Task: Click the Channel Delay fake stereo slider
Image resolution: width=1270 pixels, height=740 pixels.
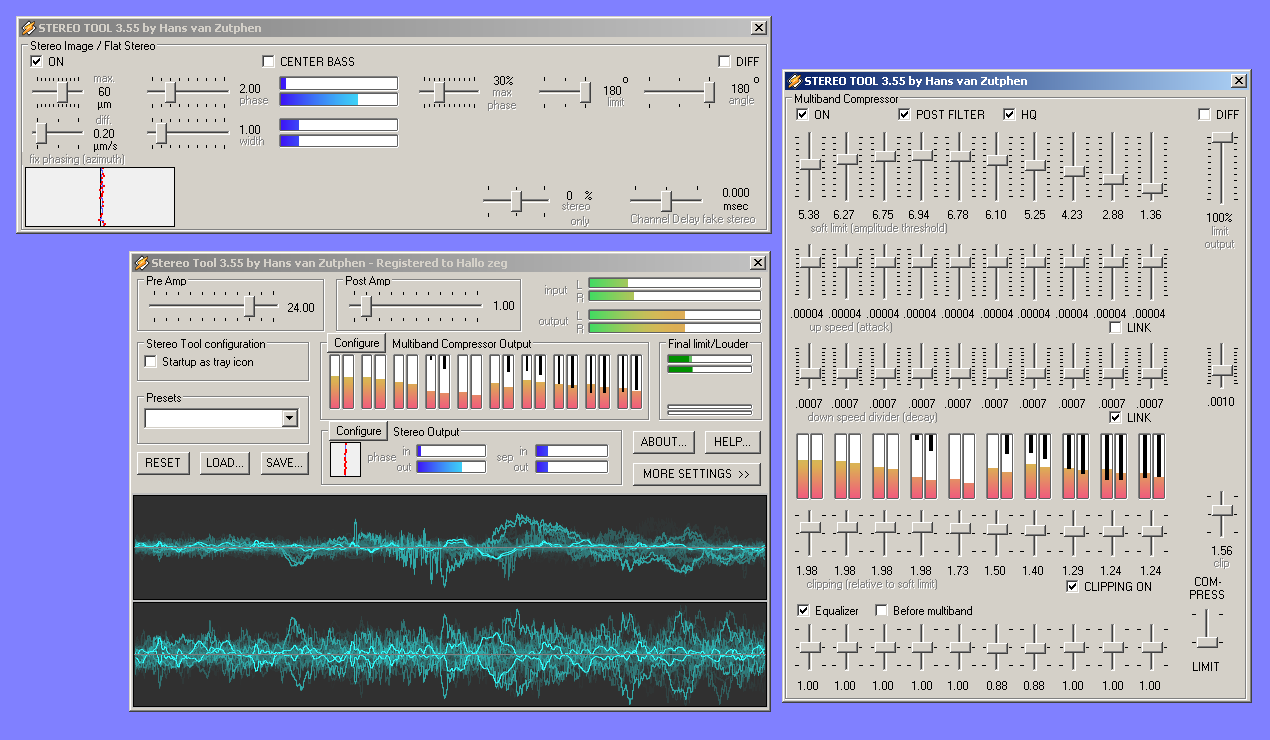Action: pos(666,200)
